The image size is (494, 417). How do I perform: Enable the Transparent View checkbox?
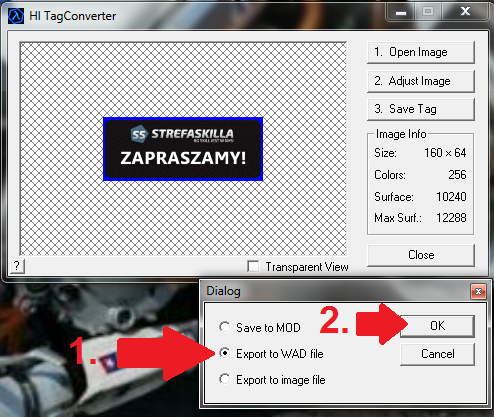(253, 266)
